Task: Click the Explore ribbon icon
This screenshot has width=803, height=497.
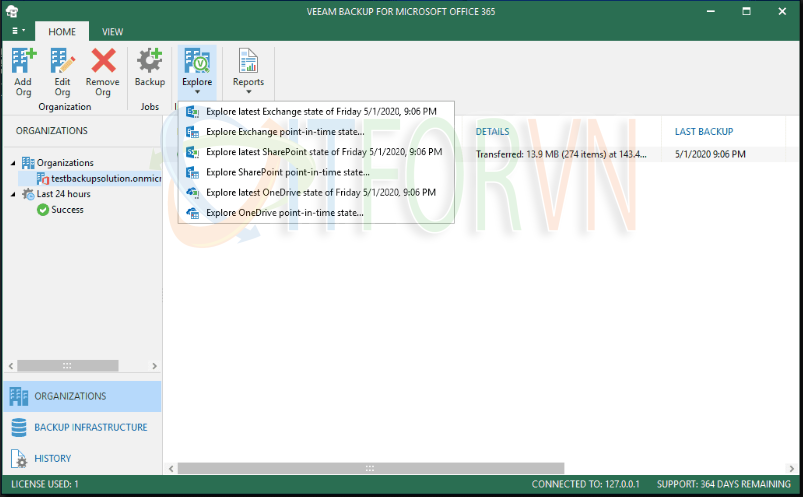Action: [197, 62]
